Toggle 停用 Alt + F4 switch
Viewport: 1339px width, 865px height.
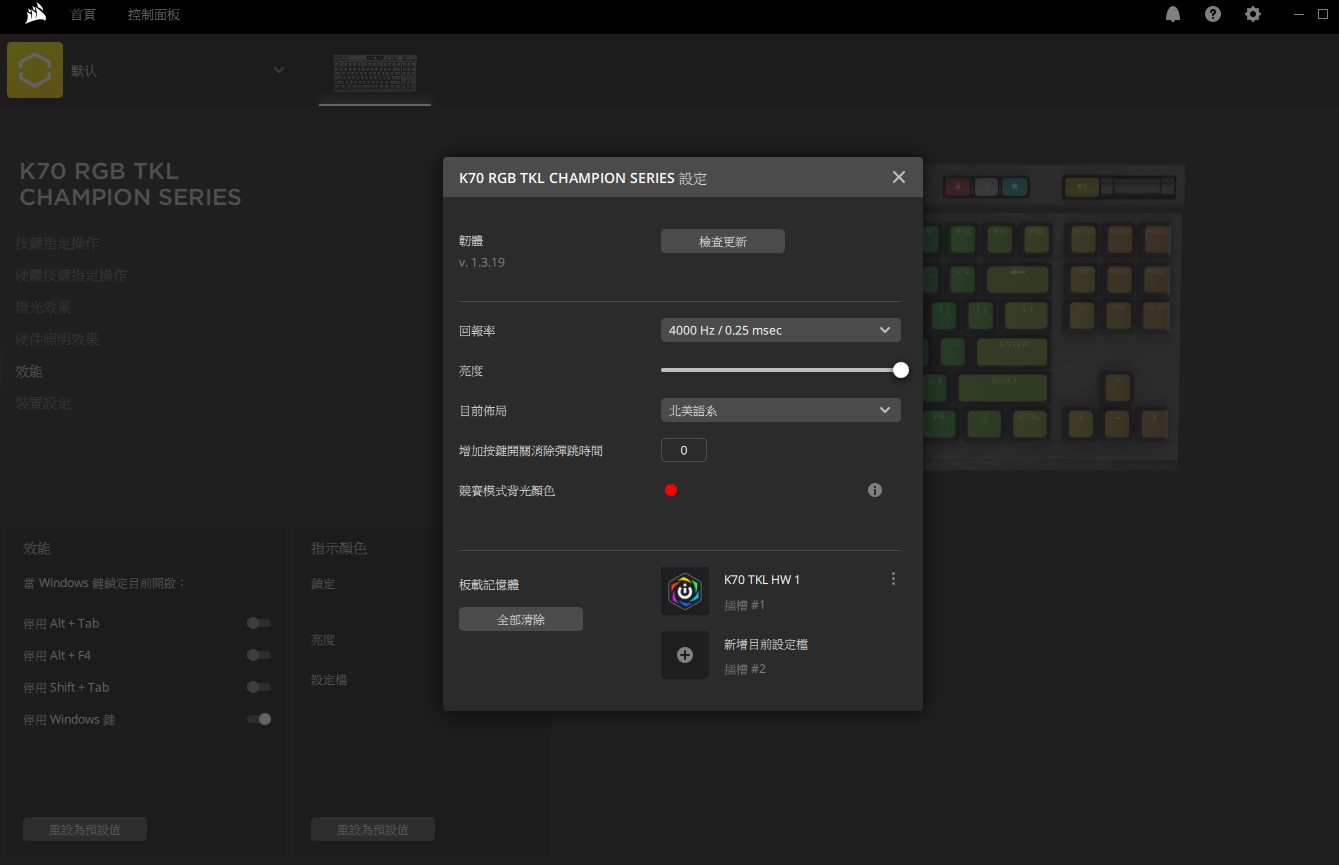click(x=259, y=655)
